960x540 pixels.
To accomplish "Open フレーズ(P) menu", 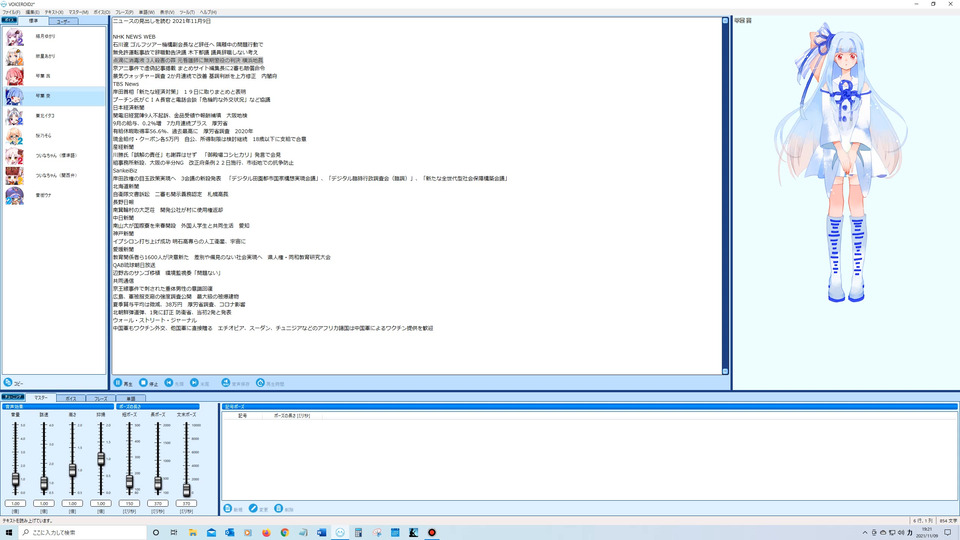I will point(124,12).
